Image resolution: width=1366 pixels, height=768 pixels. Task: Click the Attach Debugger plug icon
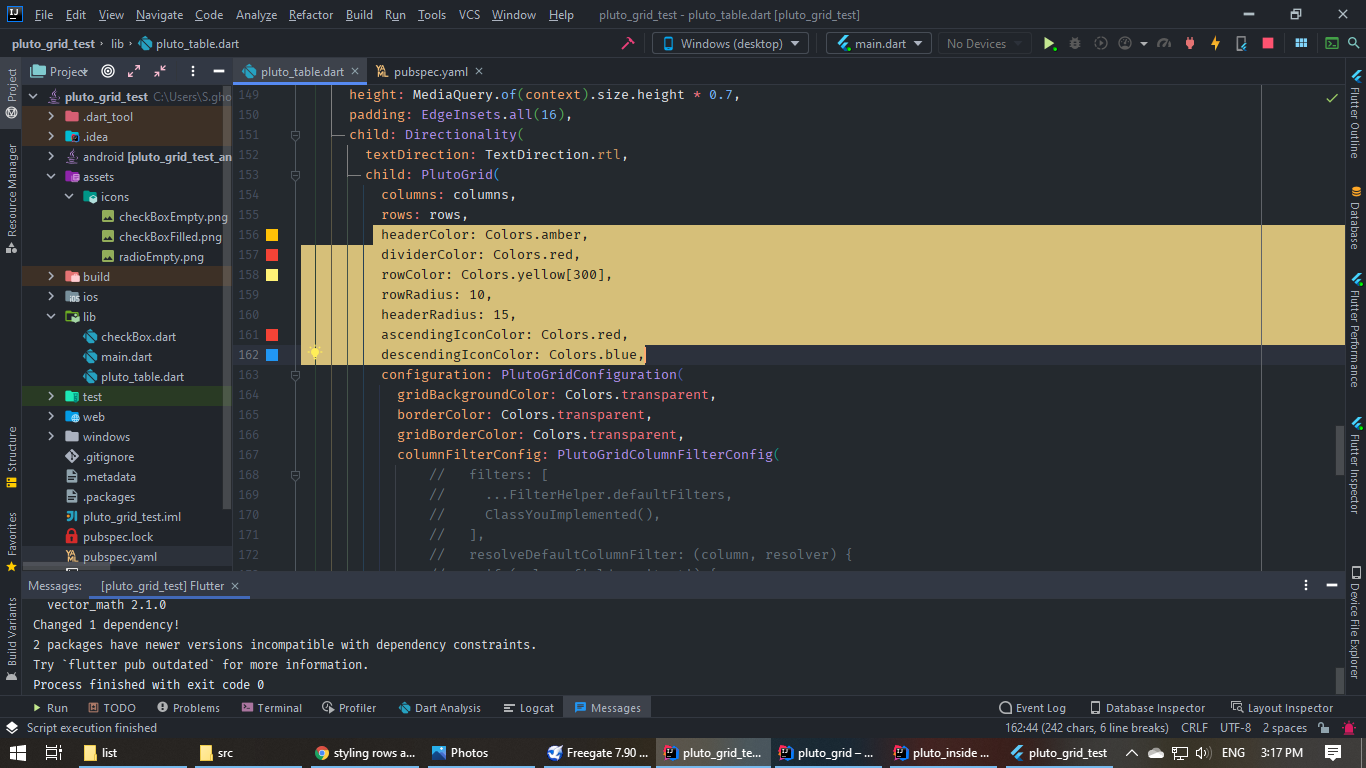pyautogui.click(x=1190, y=43)
